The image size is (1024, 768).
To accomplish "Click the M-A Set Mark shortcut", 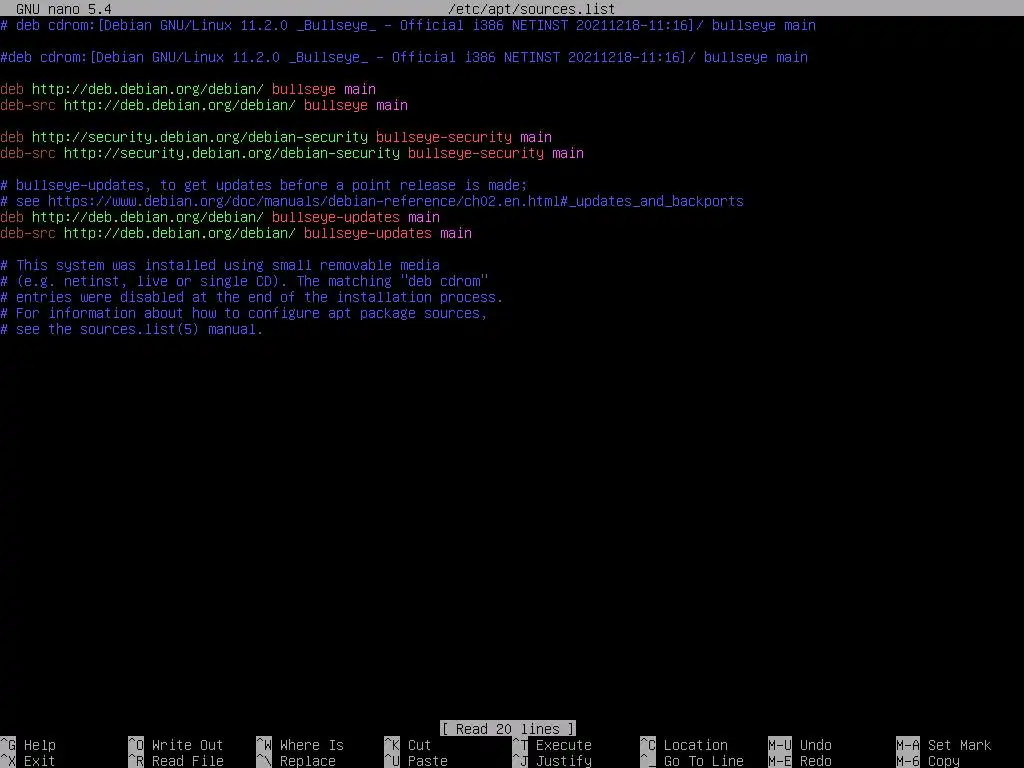I will 944,745.
